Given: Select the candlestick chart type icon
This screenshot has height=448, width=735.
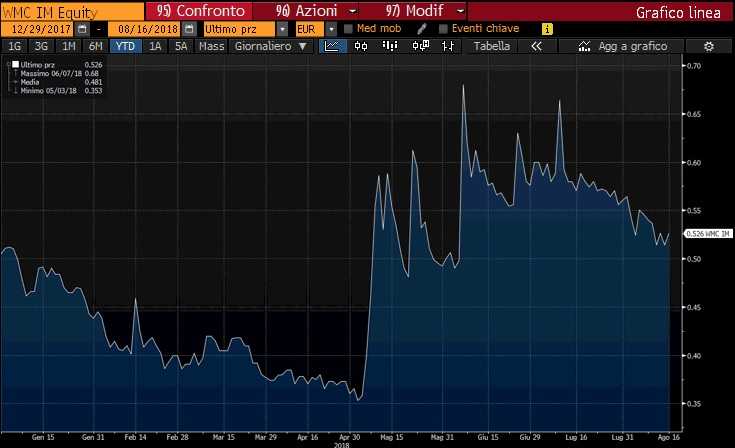Looking at the screenshot, I should [361, 46].
